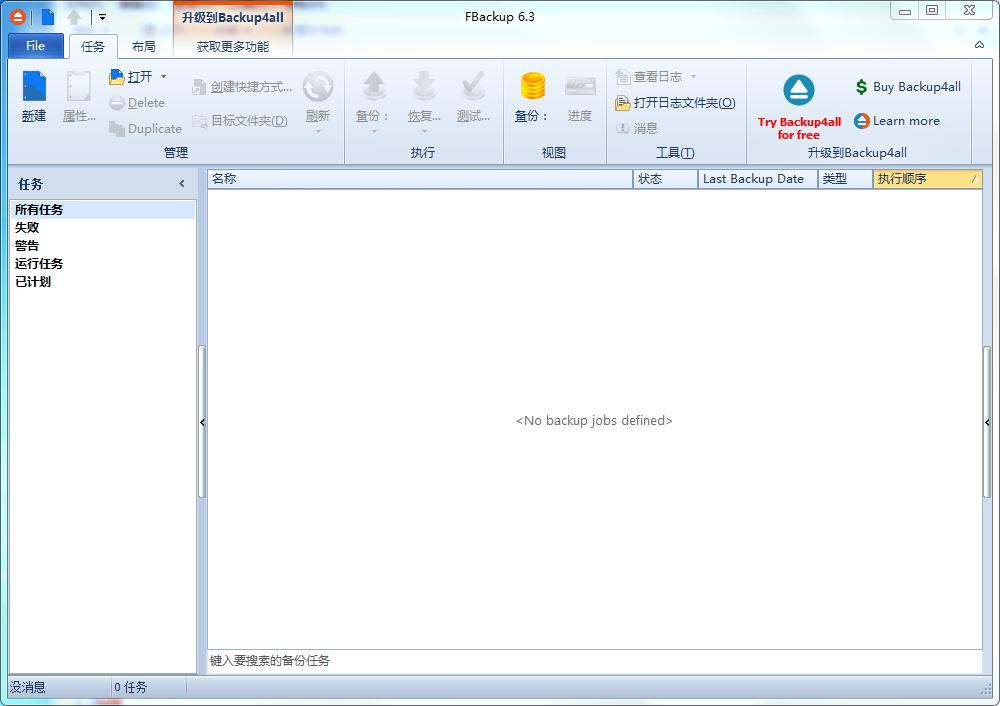Click Delete in the manage group

[x=137, y=103]
